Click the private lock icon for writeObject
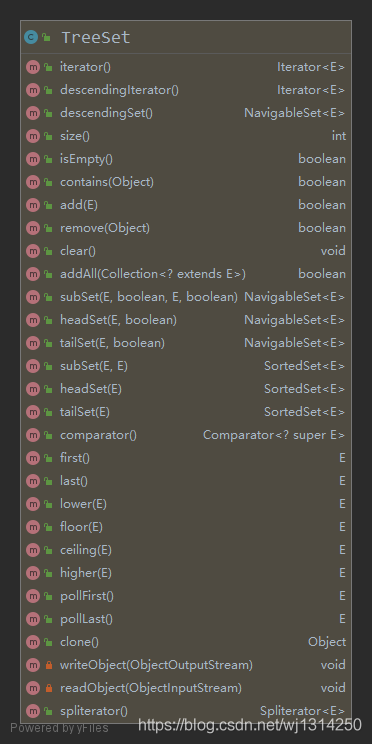The width and height of the screenshot is (372, 744). pos(48,665)
